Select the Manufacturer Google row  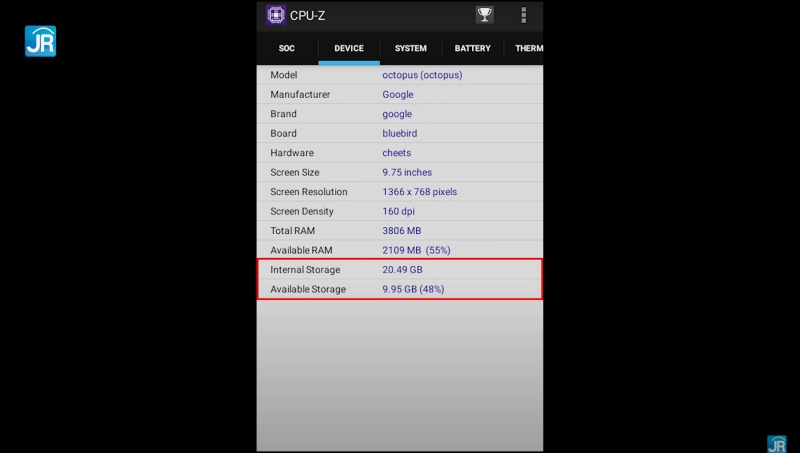point(399,95)
